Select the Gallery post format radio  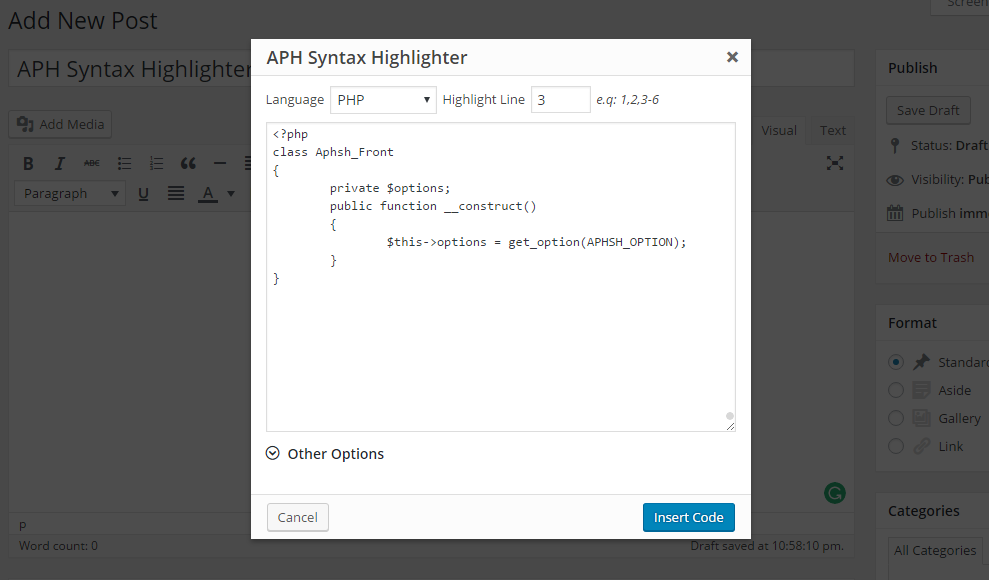[x=896, y=418]
